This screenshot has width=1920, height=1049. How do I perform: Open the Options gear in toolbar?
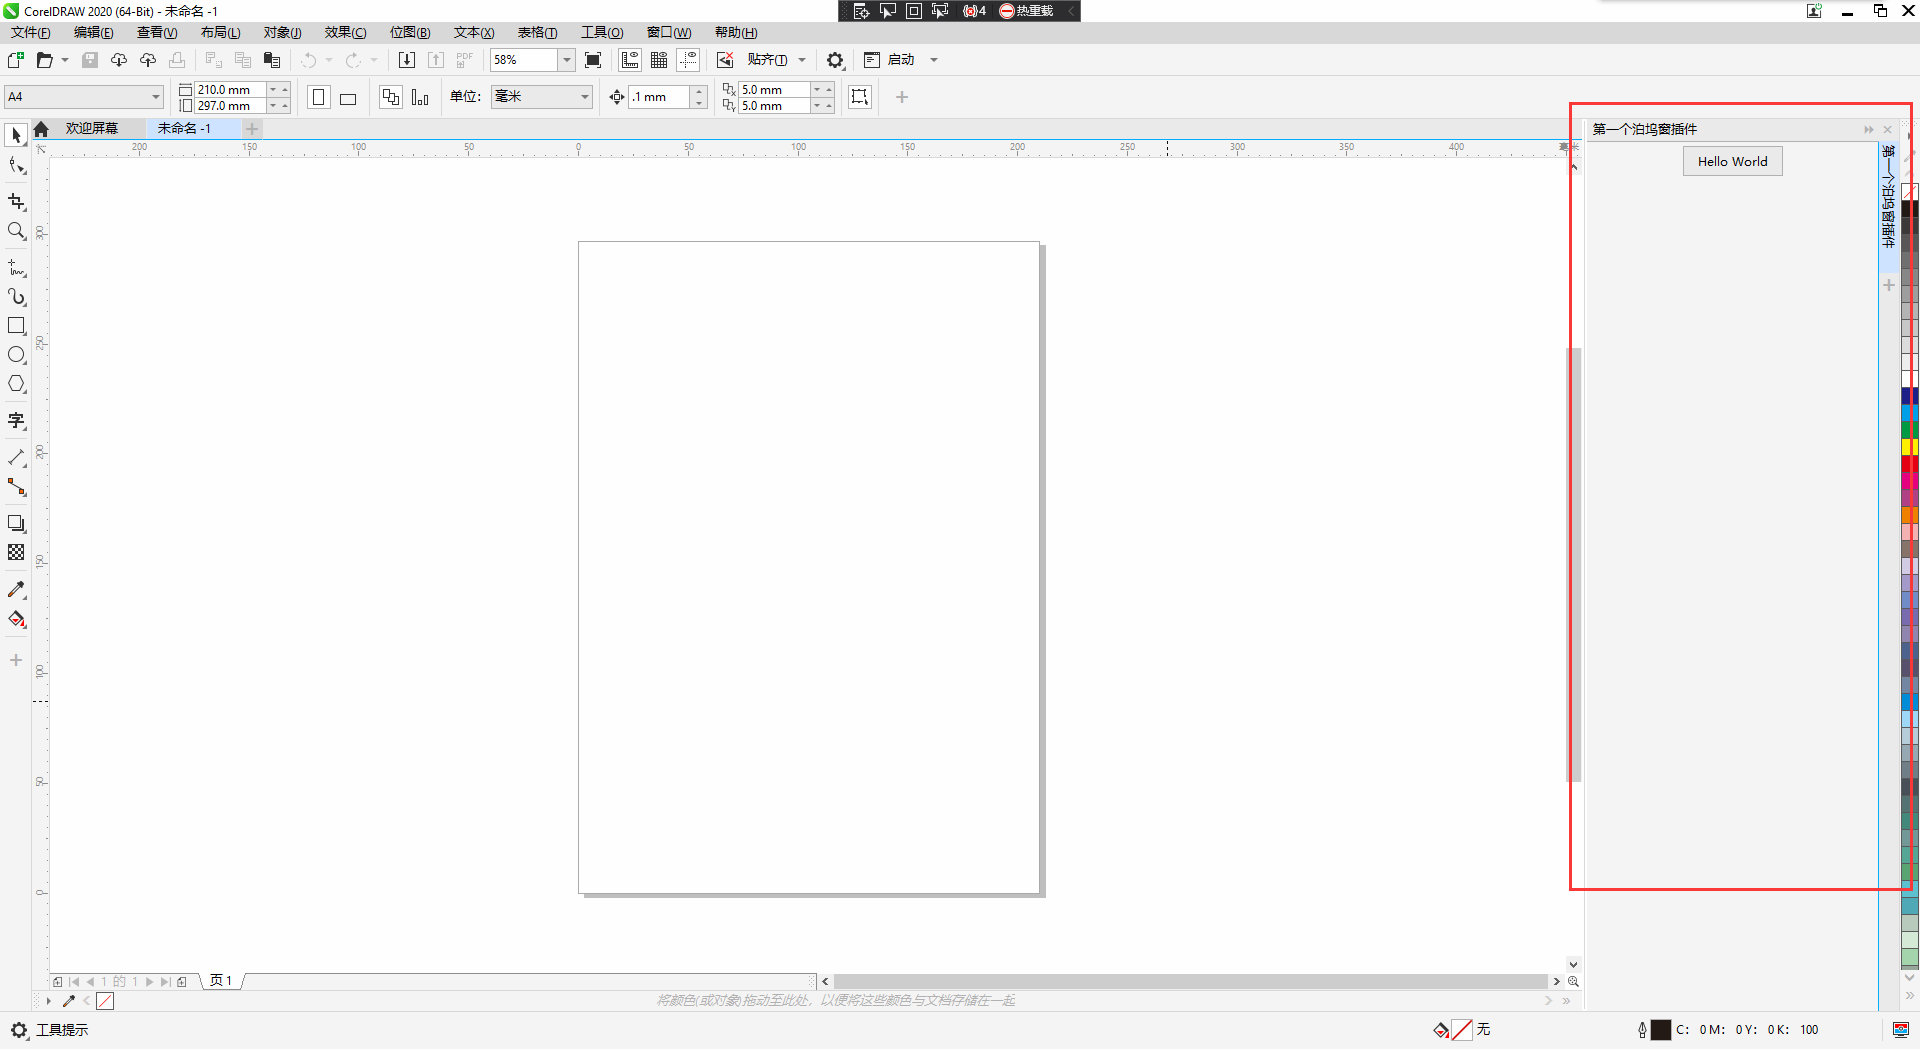835,60
